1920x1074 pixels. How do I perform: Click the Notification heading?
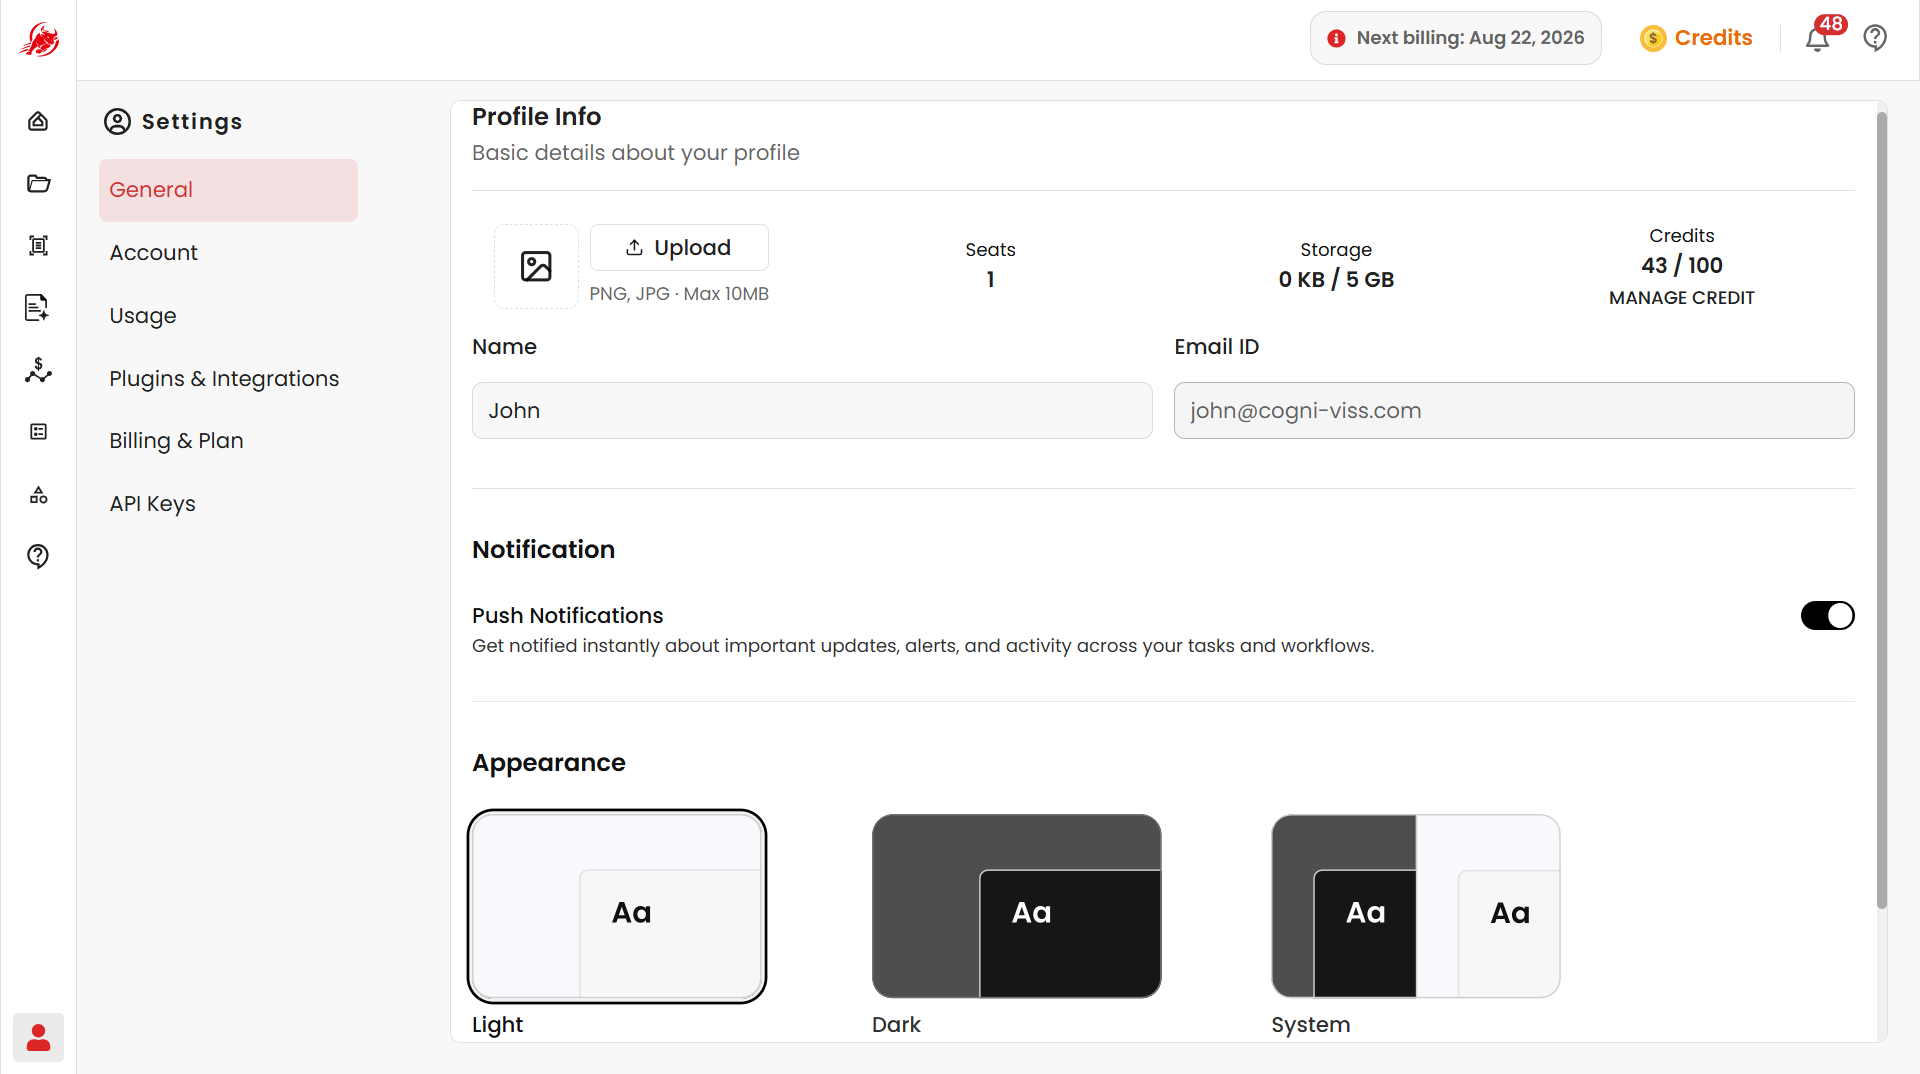(543, 550)
